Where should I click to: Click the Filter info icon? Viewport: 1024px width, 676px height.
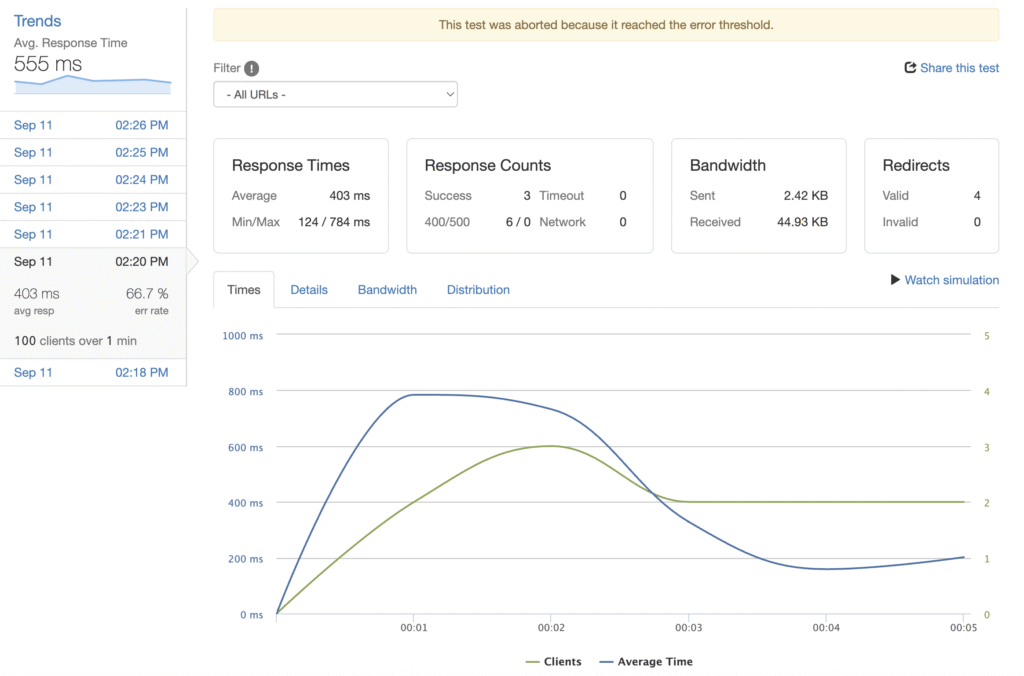252,68
